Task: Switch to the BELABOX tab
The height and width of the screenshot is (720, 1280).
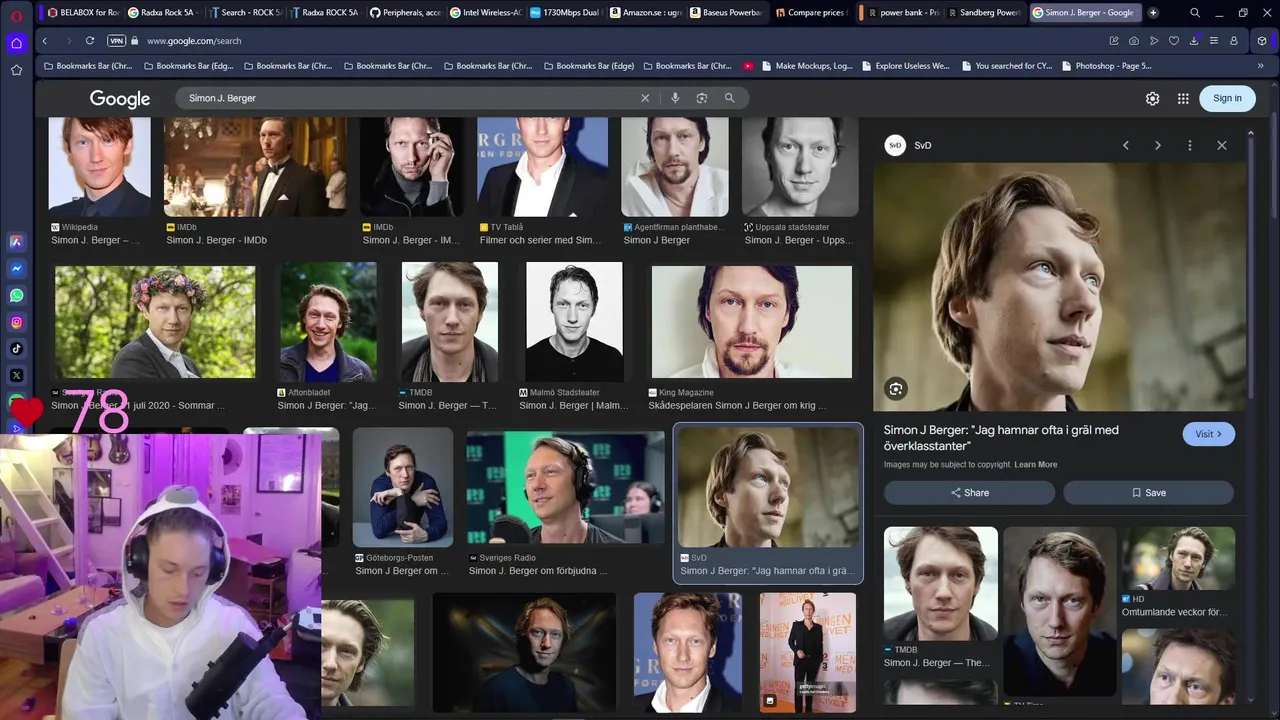Action: point(82,13)
